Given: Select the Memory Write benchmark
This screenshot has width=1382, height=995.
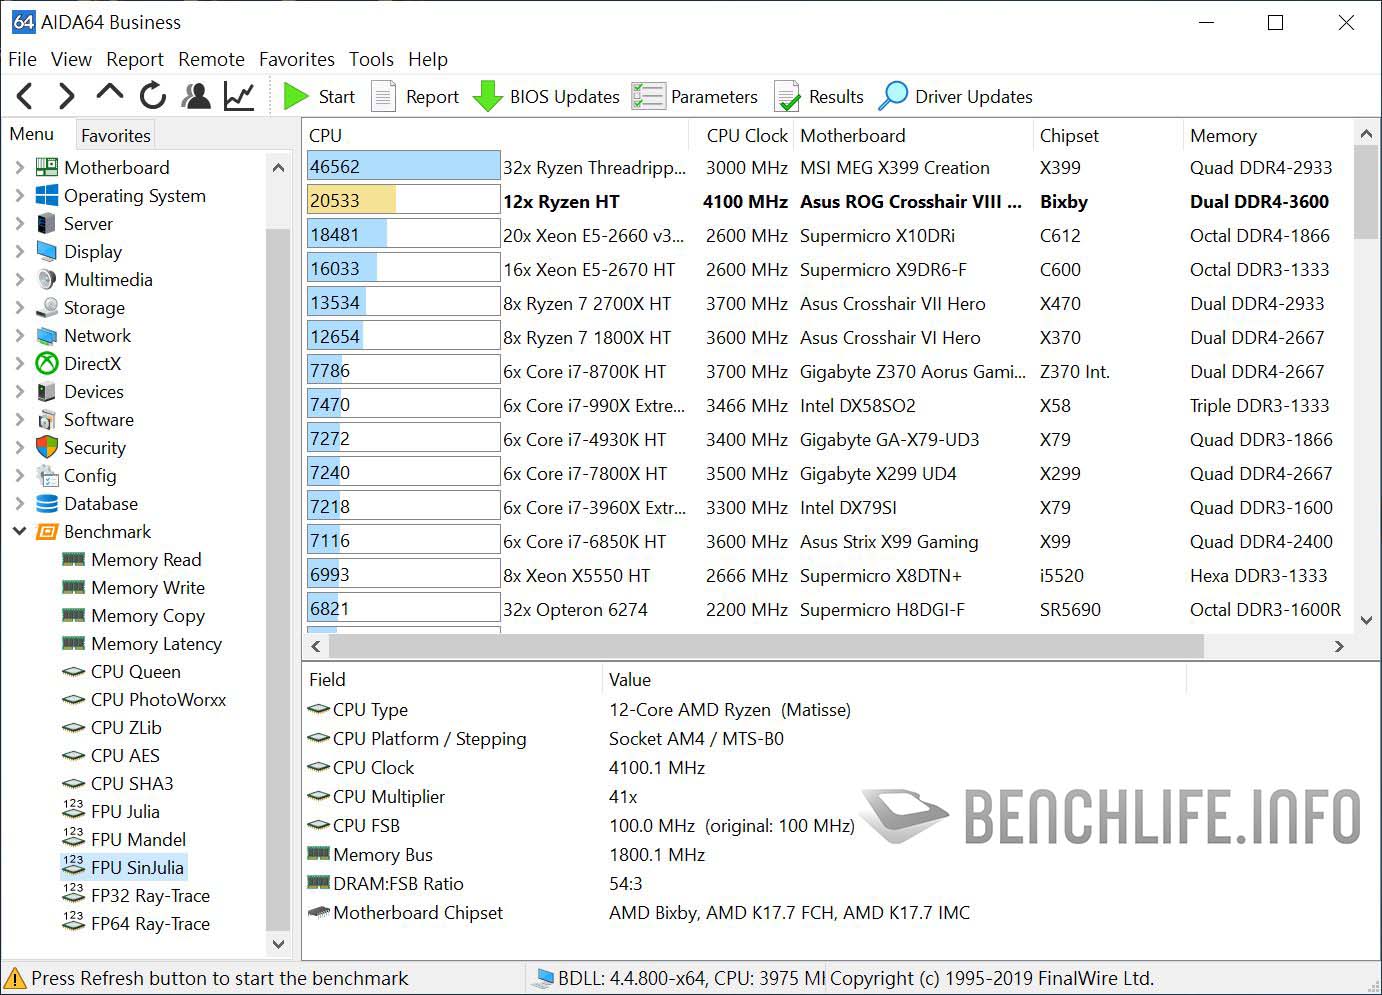Looking at the screenshot, I should coord(147,587).
